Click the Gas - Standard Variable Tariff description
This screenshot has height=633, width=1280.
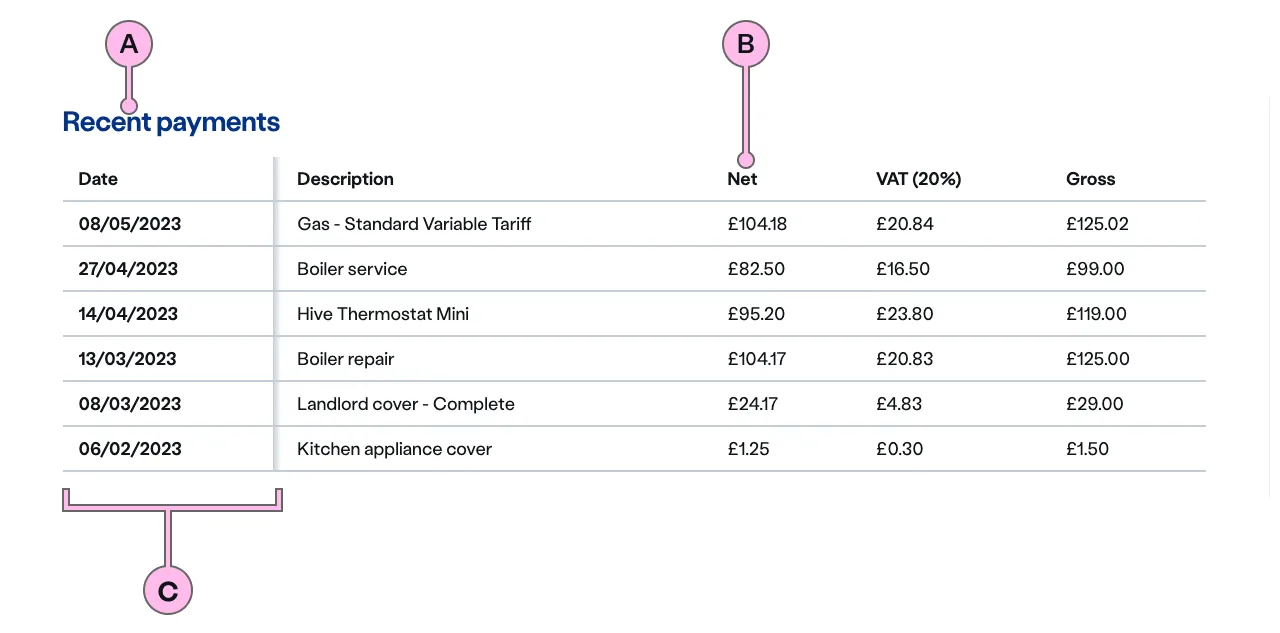(414, 224)
